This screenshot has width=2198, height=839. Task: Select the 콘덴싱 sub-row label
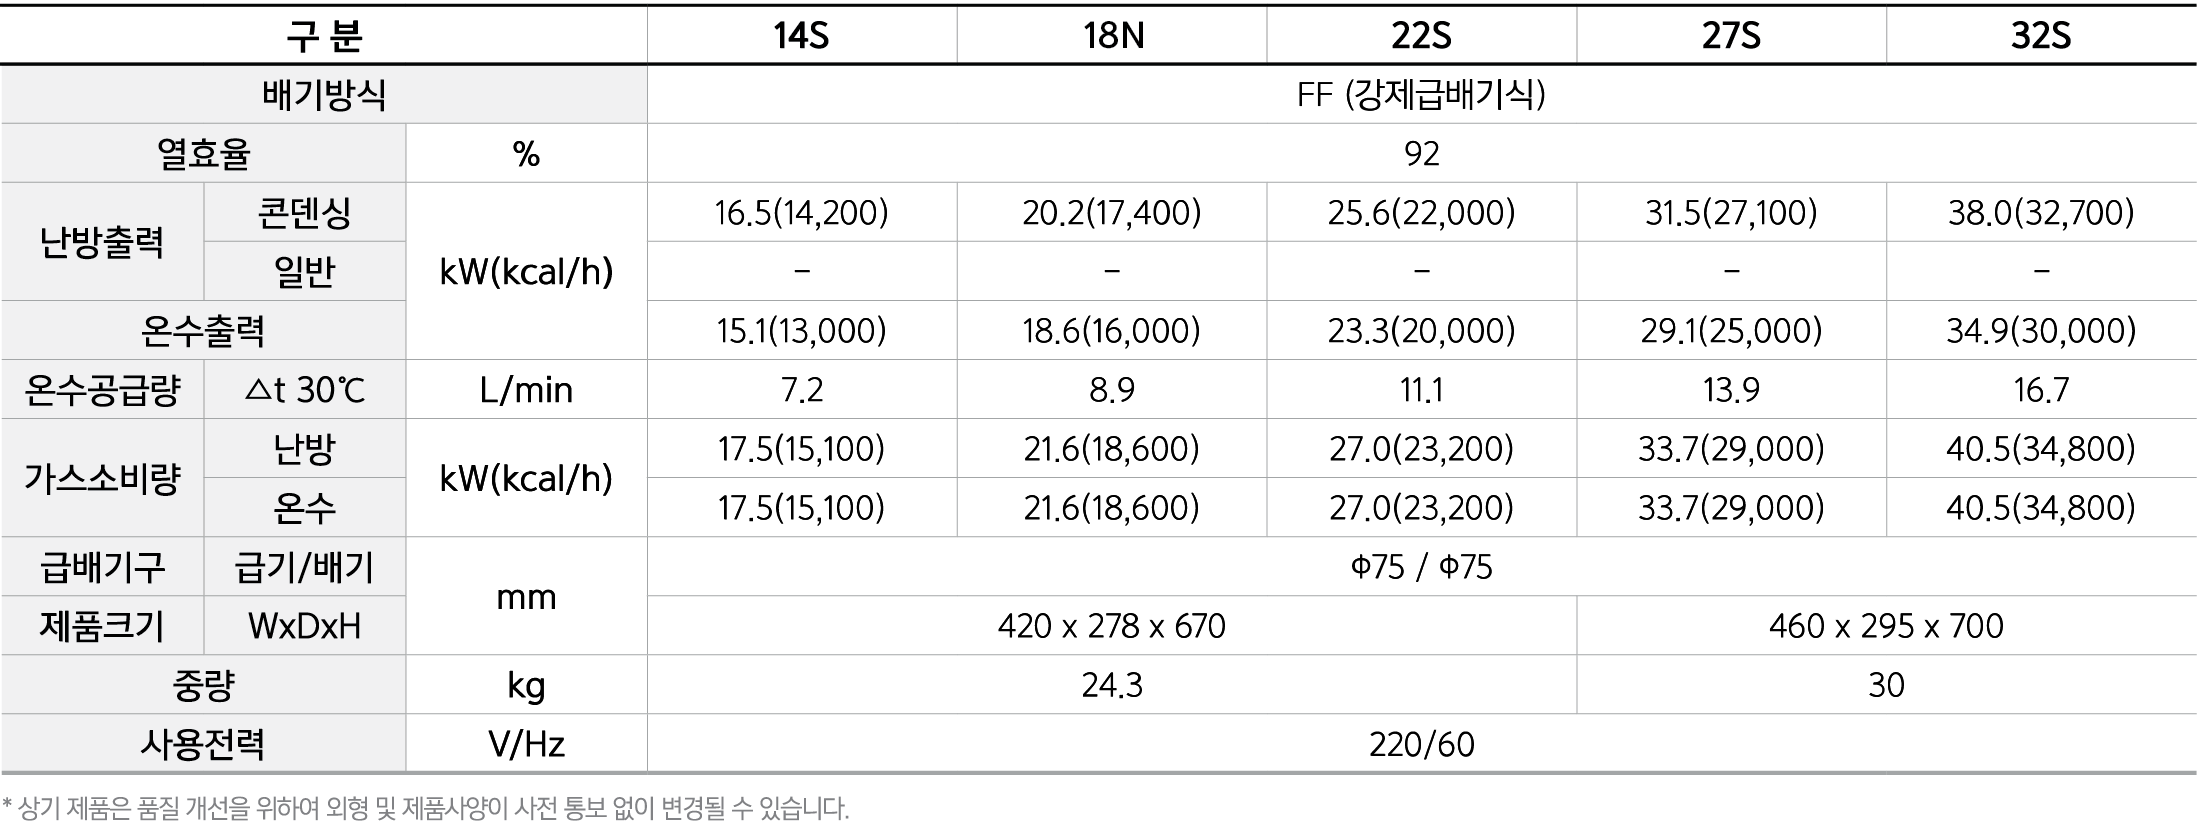304,213
